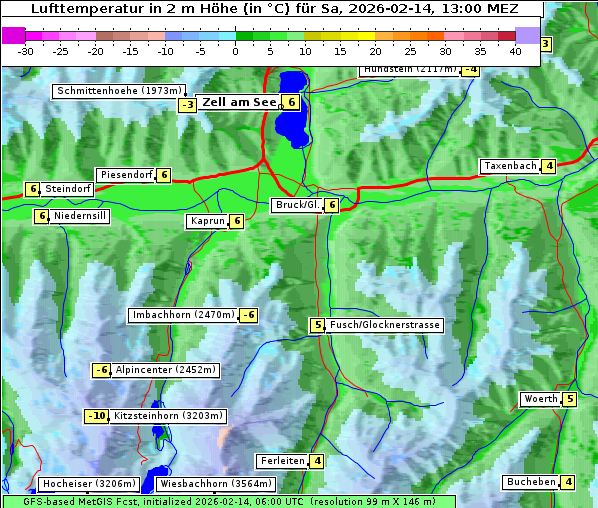
Task: Select the -6 value left of Alpincenter
Action: [101, 370]
